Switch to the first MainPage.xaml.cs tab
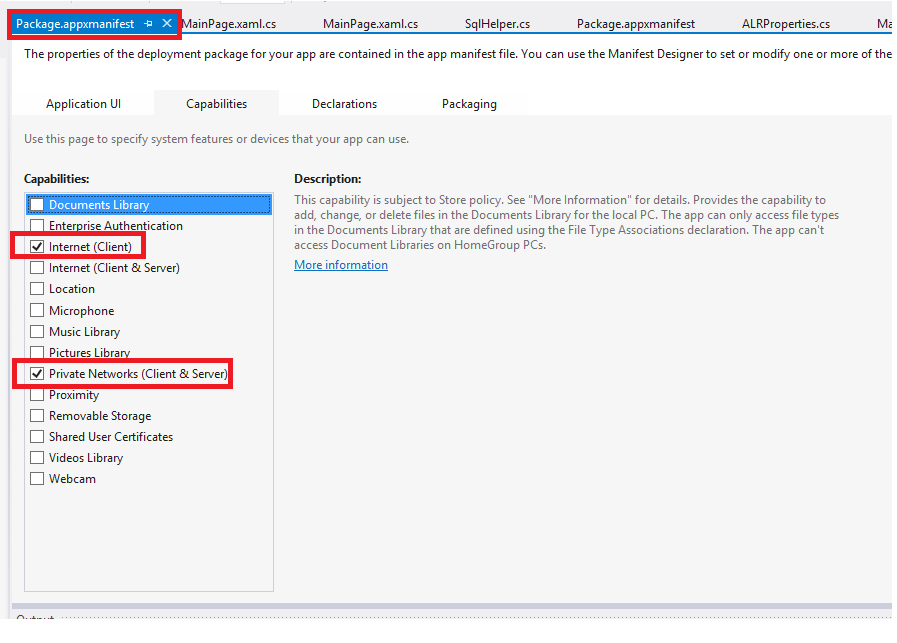This screenshot has width=897, height=643. point(229,24)
